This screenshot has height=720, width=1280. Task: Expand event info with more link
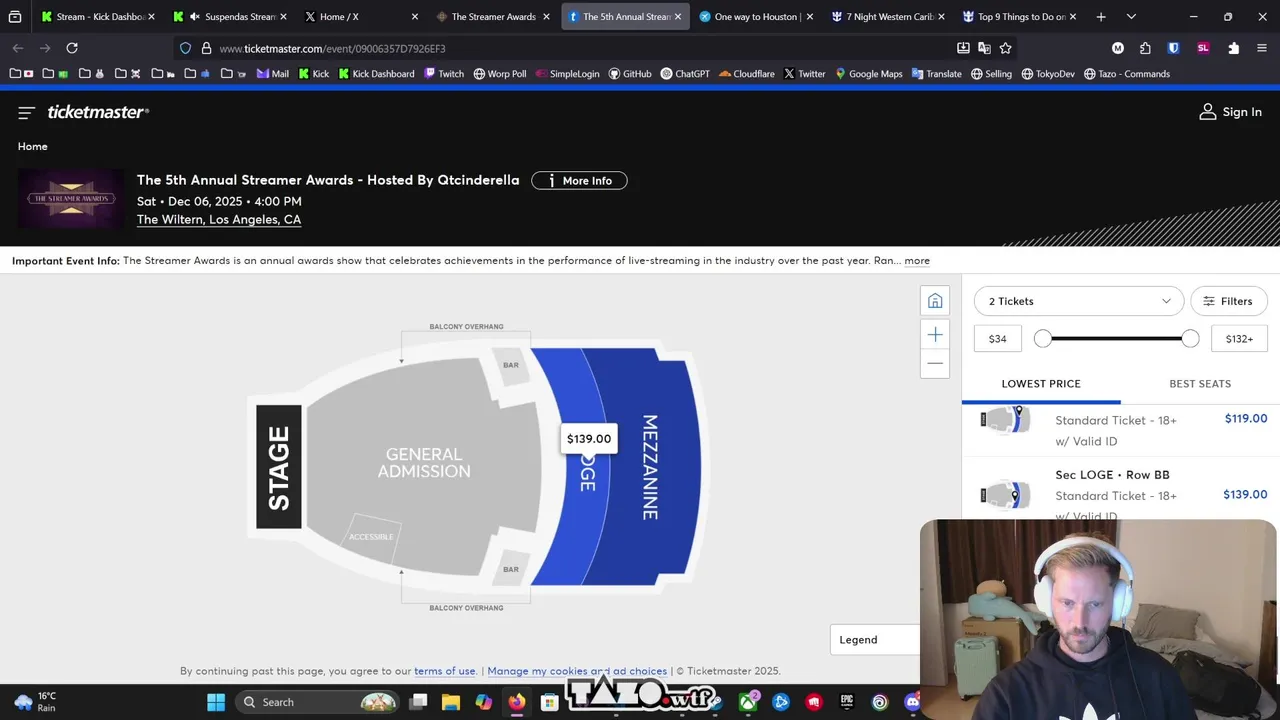click(917, 261)
